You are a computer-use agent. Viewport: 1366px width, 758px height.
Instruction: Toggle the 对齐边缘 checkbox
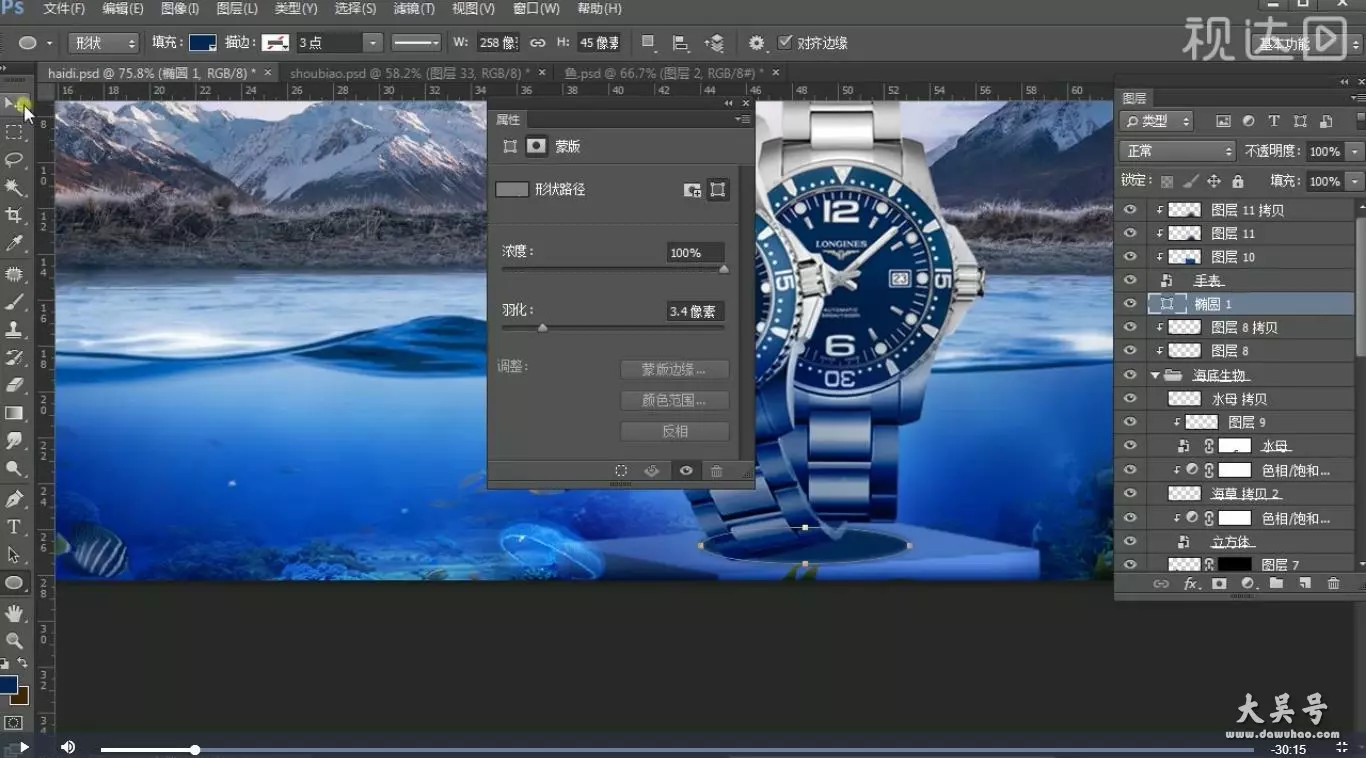tap(785, 42)
